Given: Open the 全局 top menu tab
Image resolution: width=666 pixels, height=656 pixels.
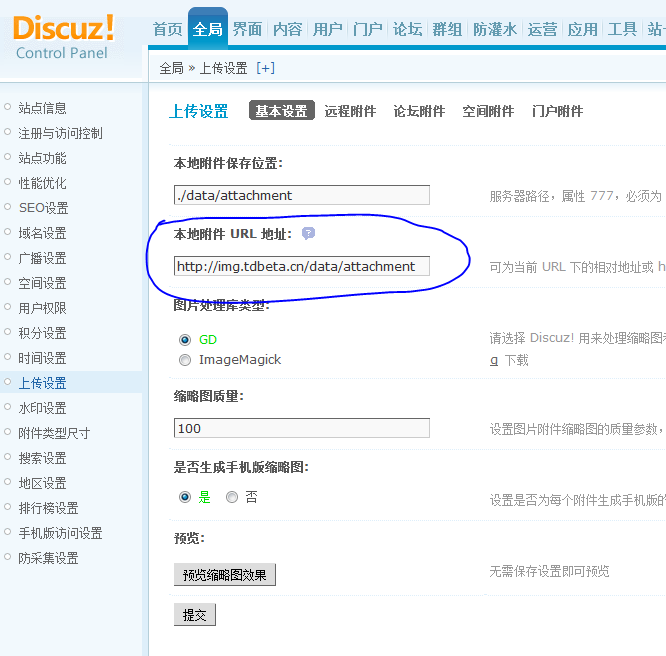Looking at the screenshot, I should (x=208, y=29).
